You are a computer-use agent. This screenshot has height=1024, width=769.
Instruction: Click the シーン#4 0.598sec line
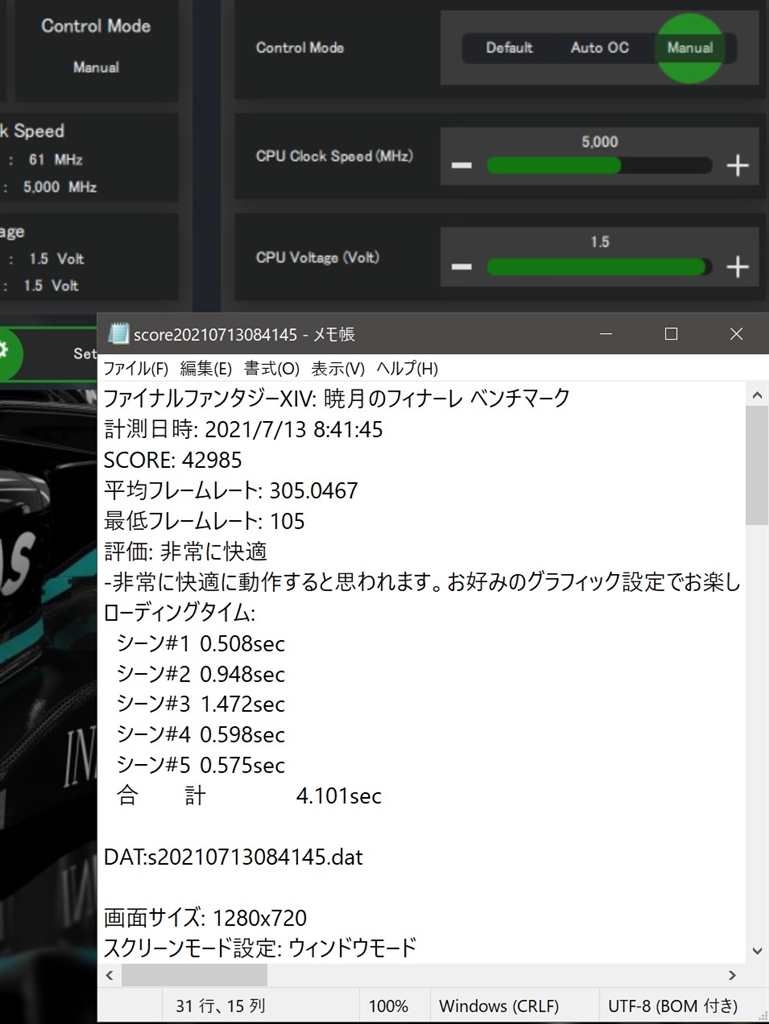(201, 735)
